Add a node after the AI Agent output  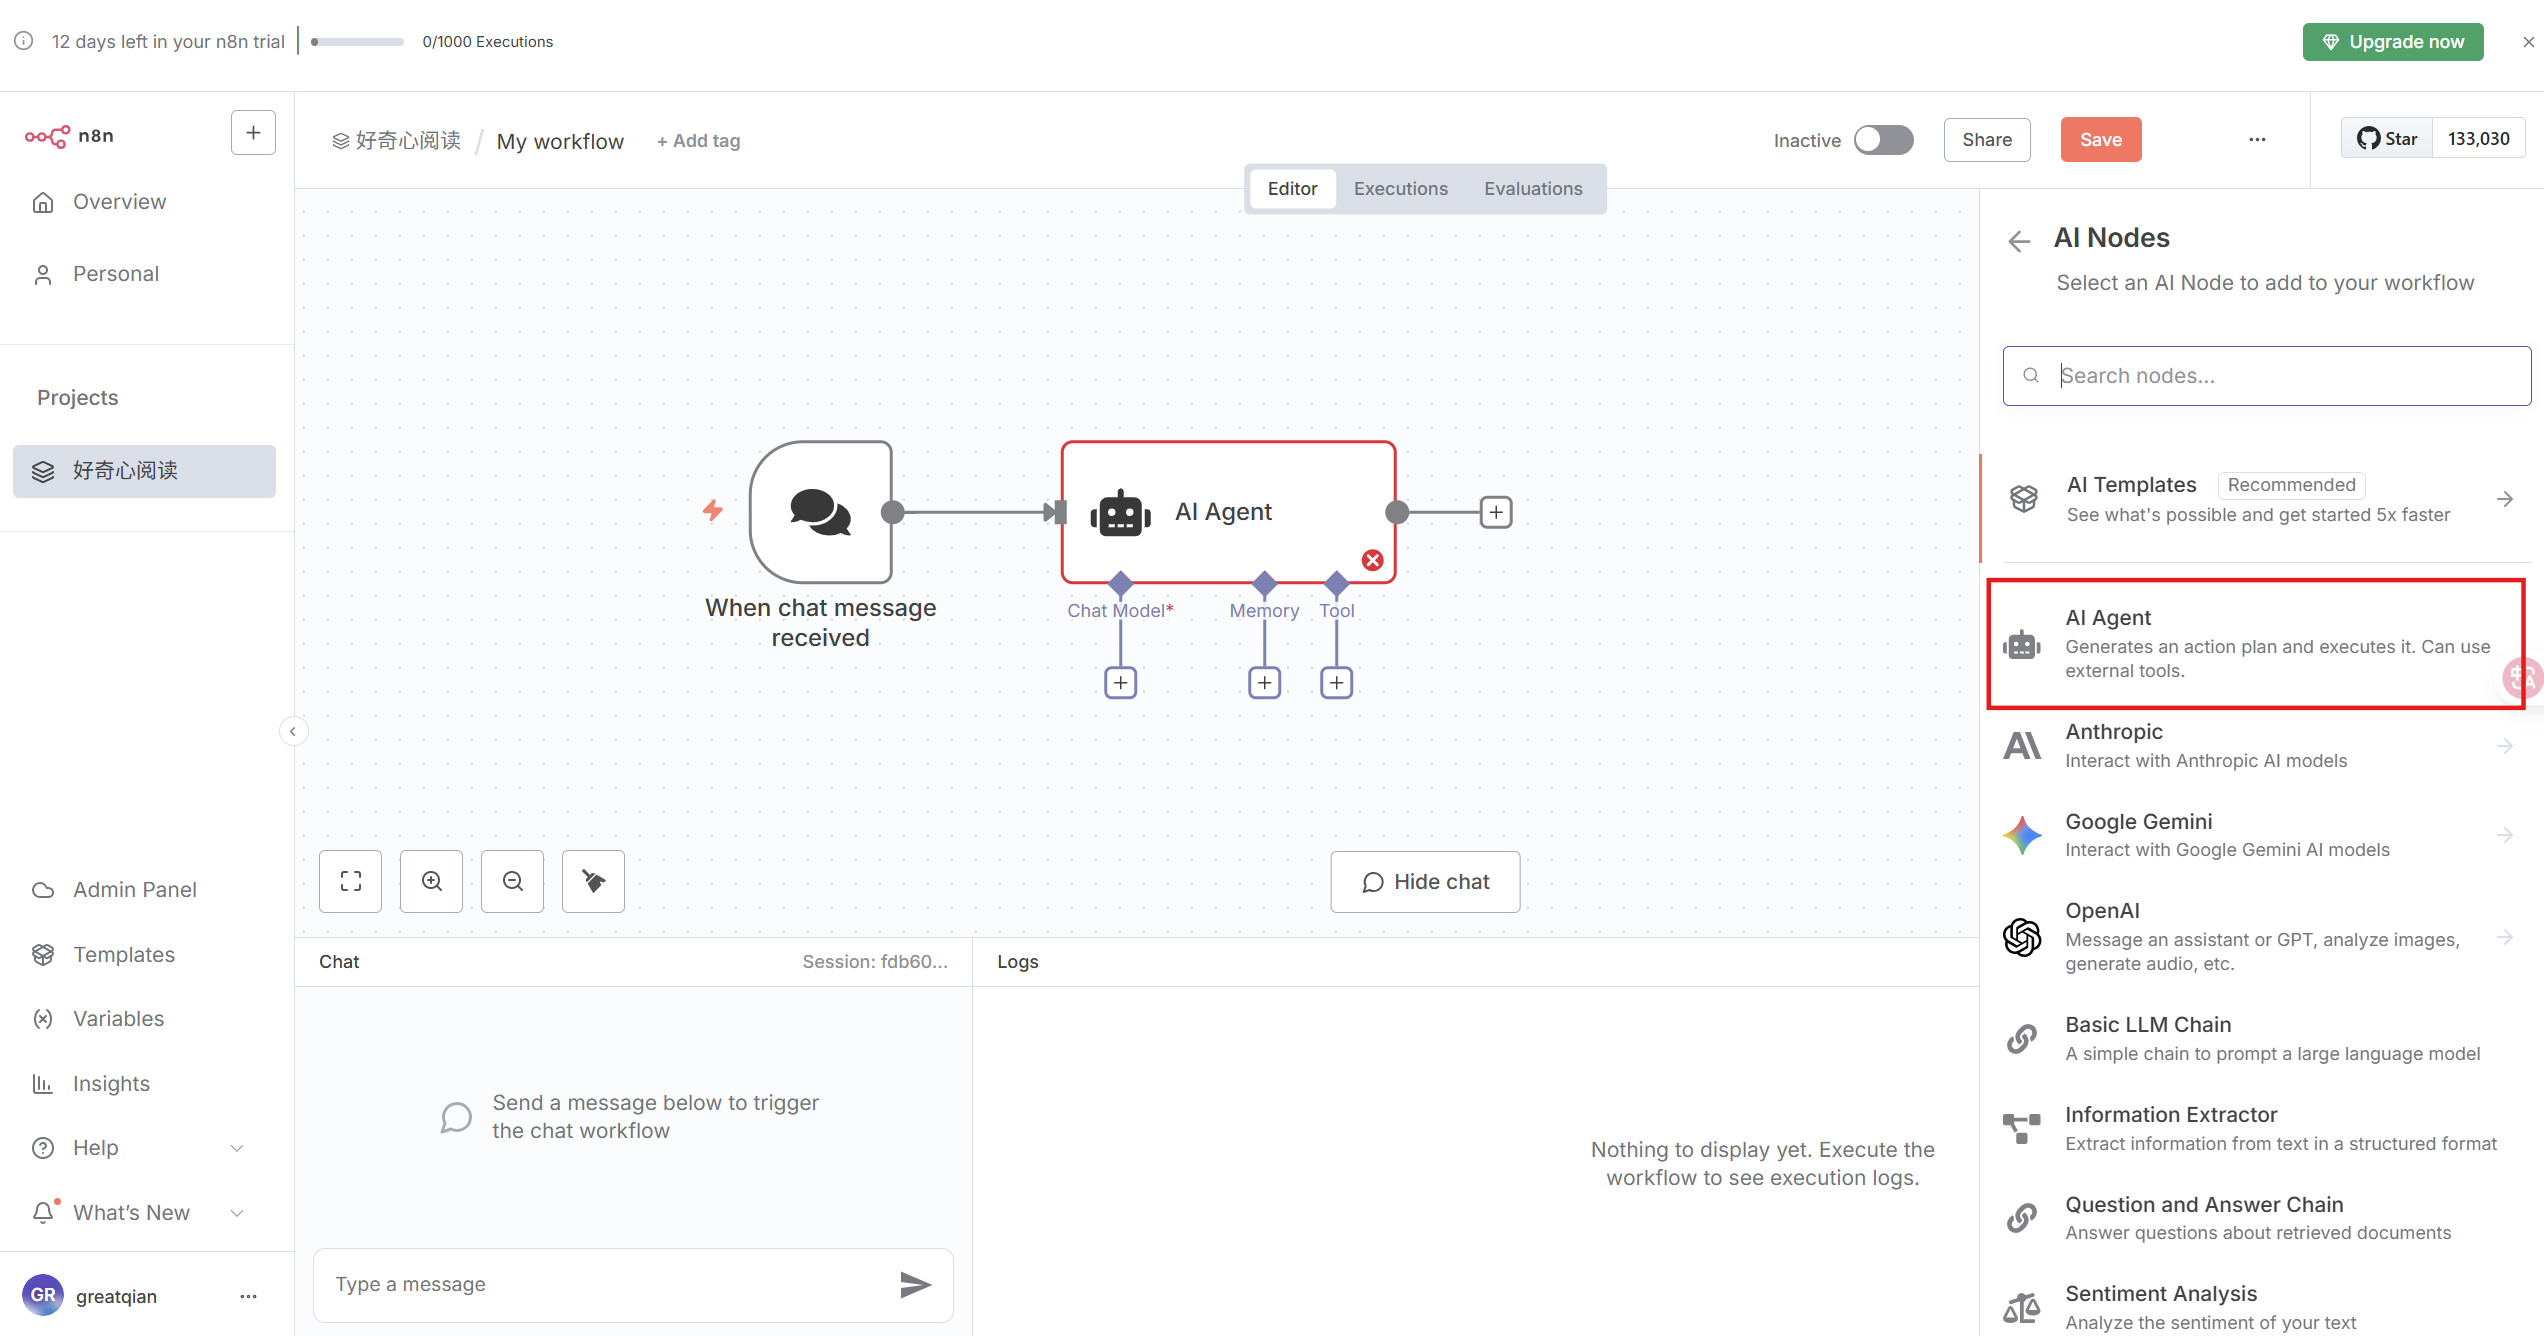coord(1495,512)
